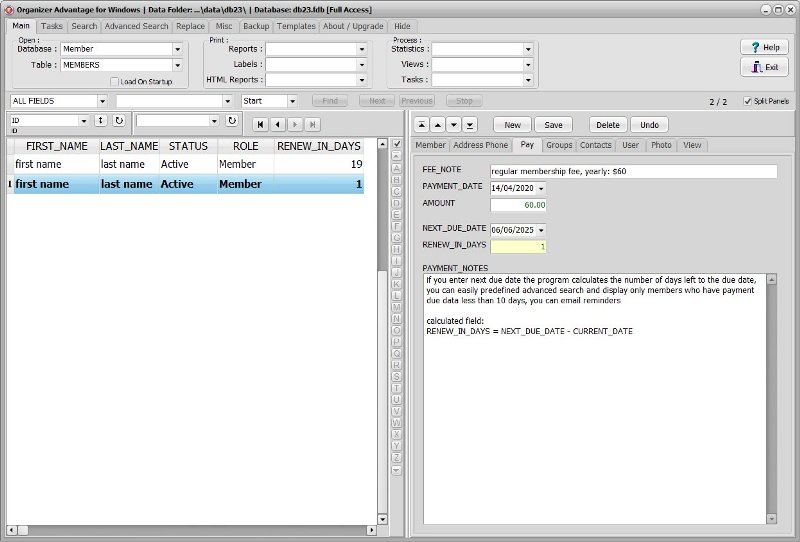The image size is (800, 542).
Task: Jump to bottom record in detail panel
Action: [x=469, y=125]
